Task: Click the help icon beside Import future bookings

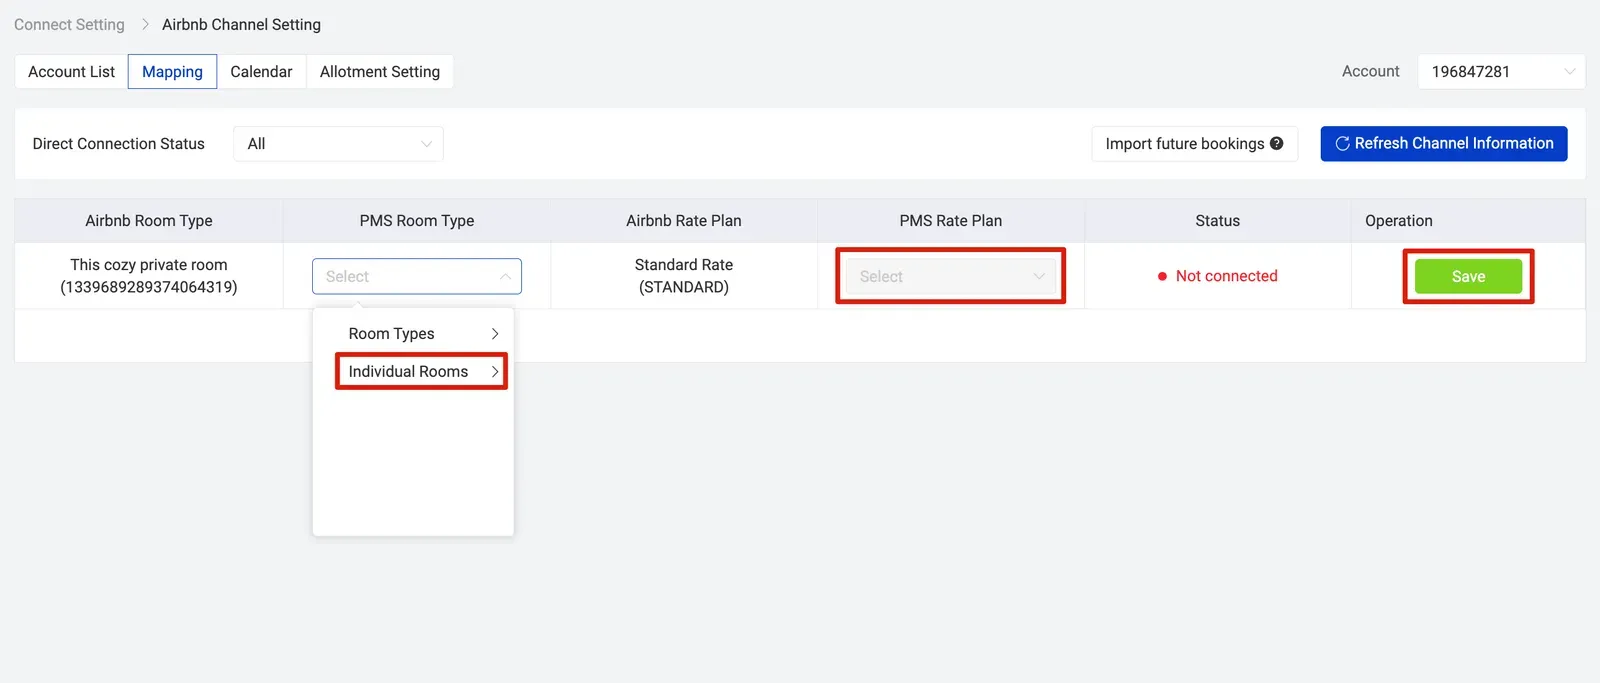Action: click(1277, 143)
